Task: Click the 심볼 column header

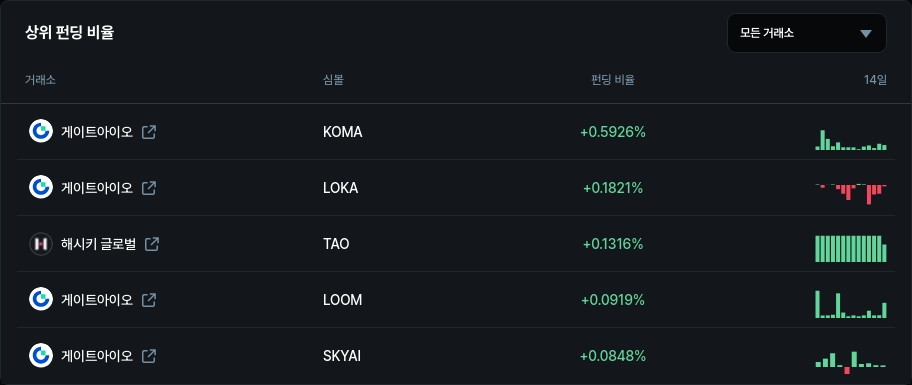Action: pyautogui.click(x=333, y=80)
